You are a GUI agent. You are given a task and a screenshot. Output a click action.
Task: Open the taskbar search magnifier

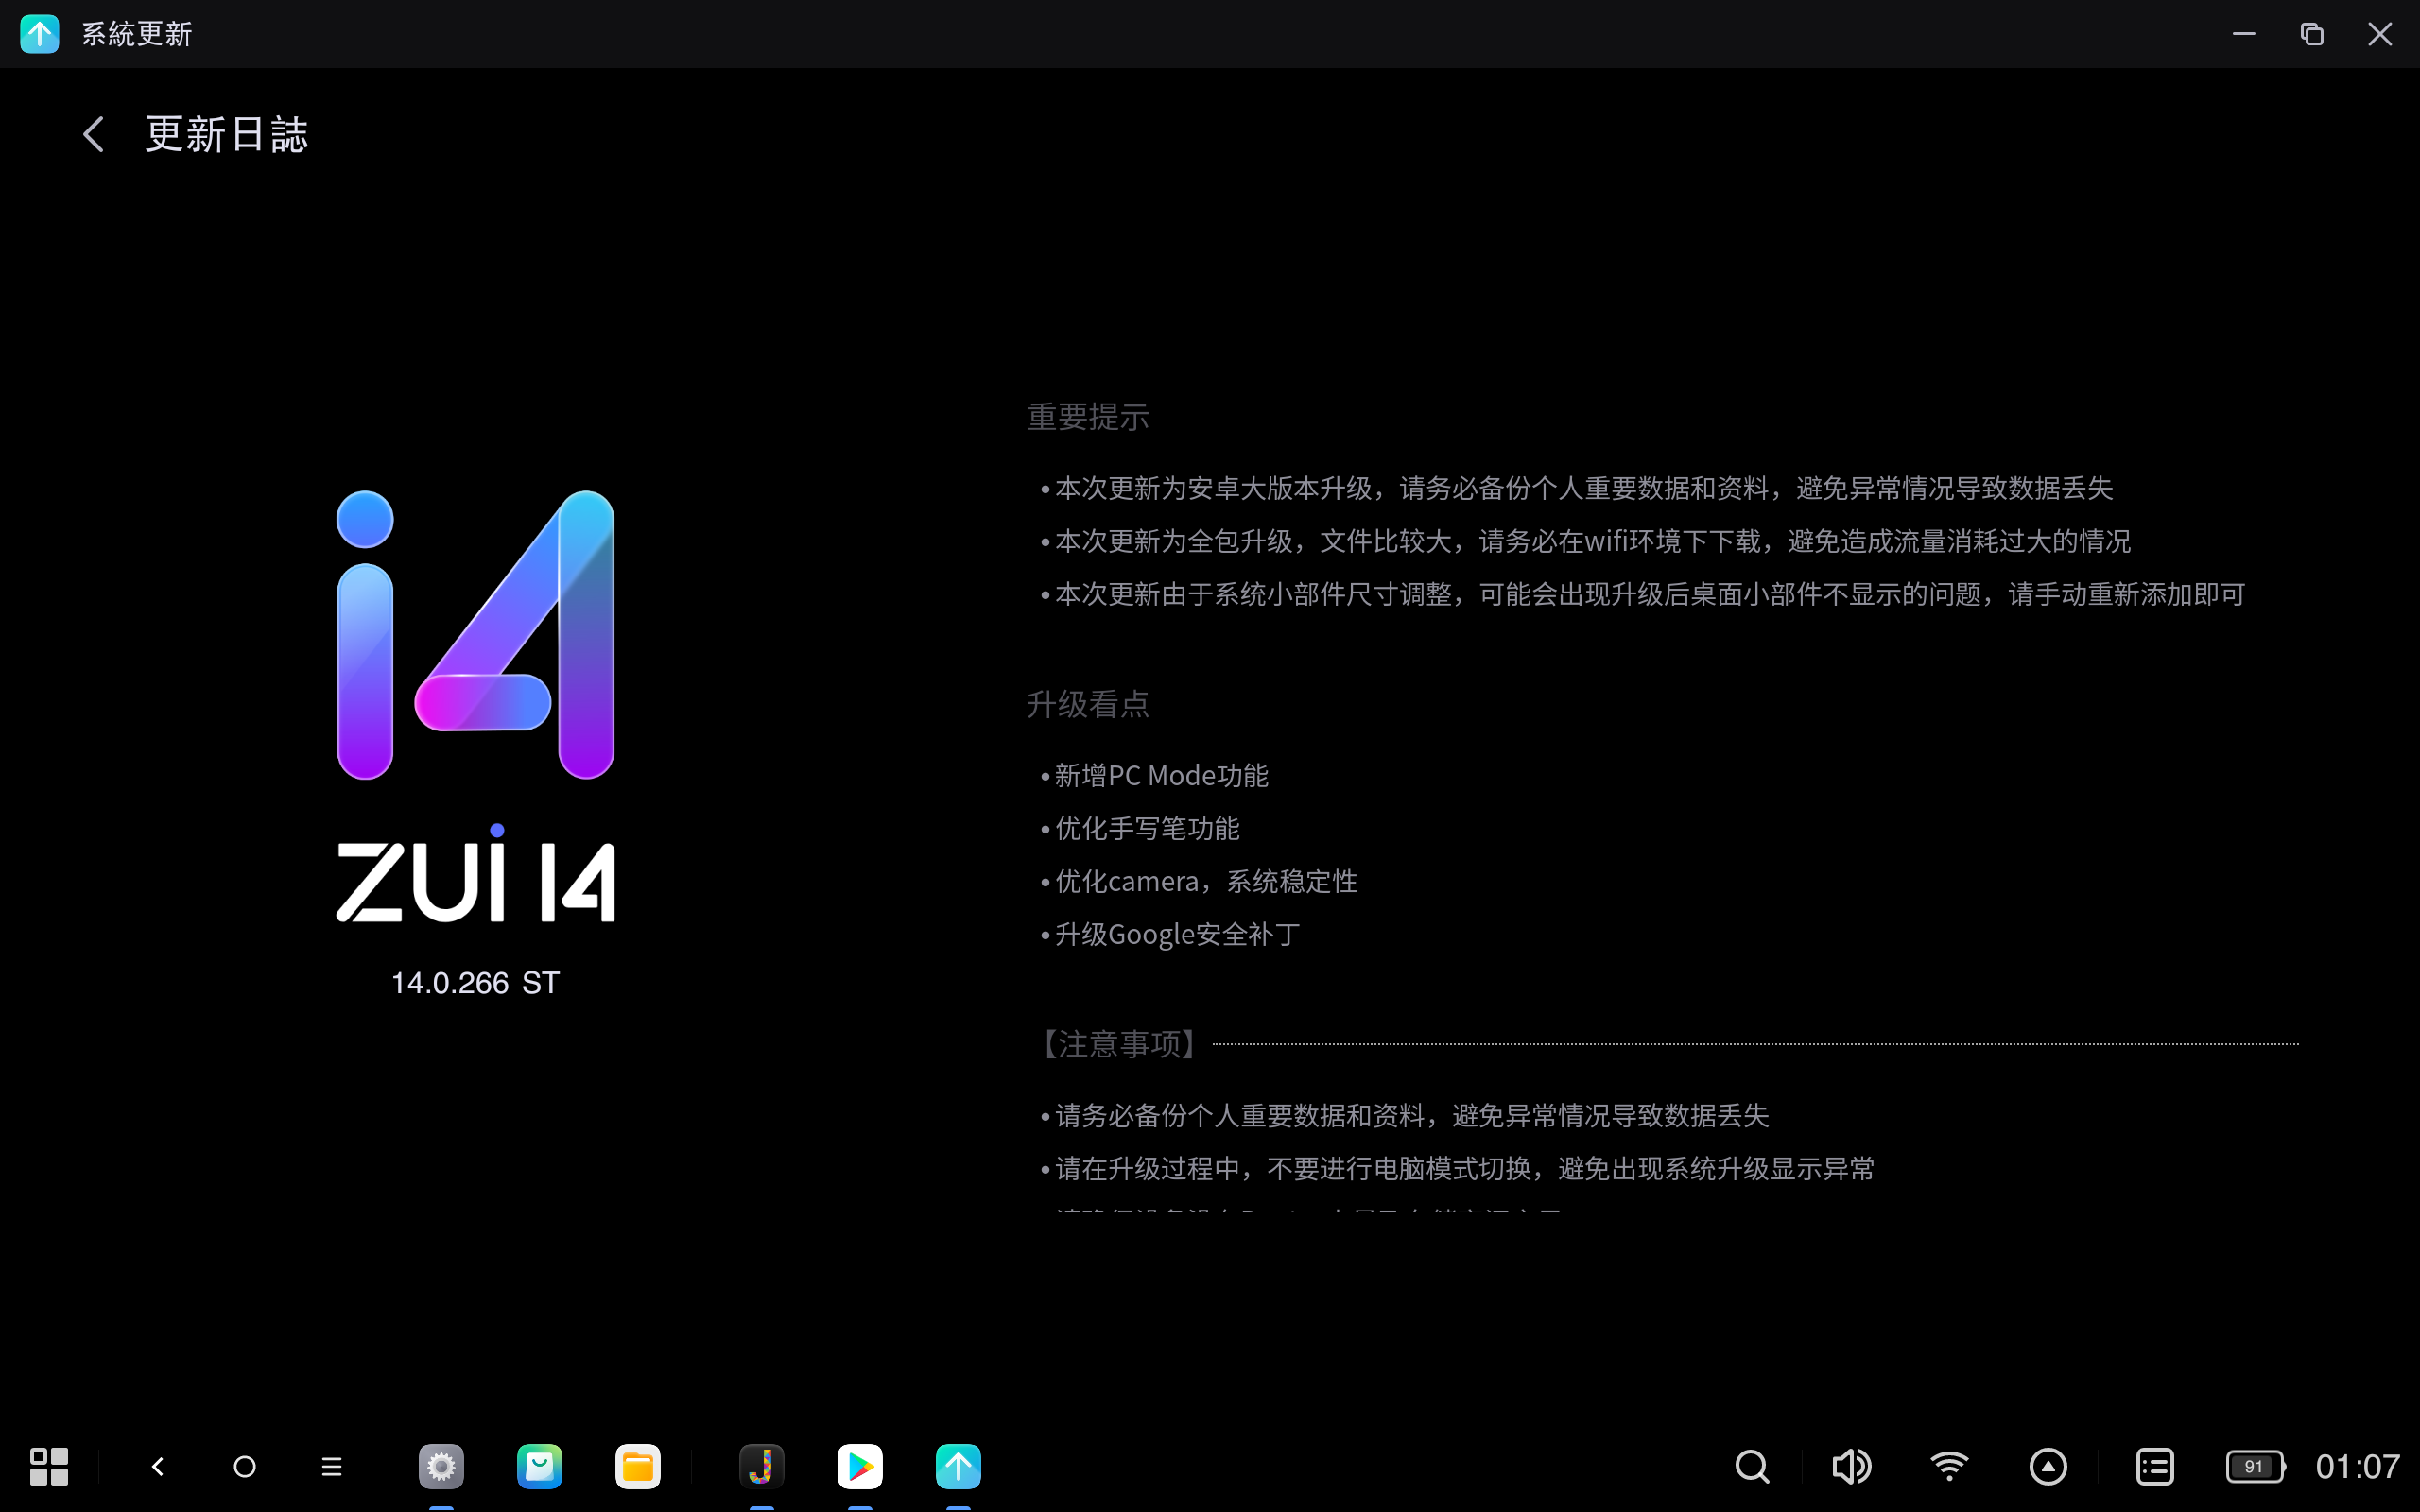(x=1752, y=1467)
